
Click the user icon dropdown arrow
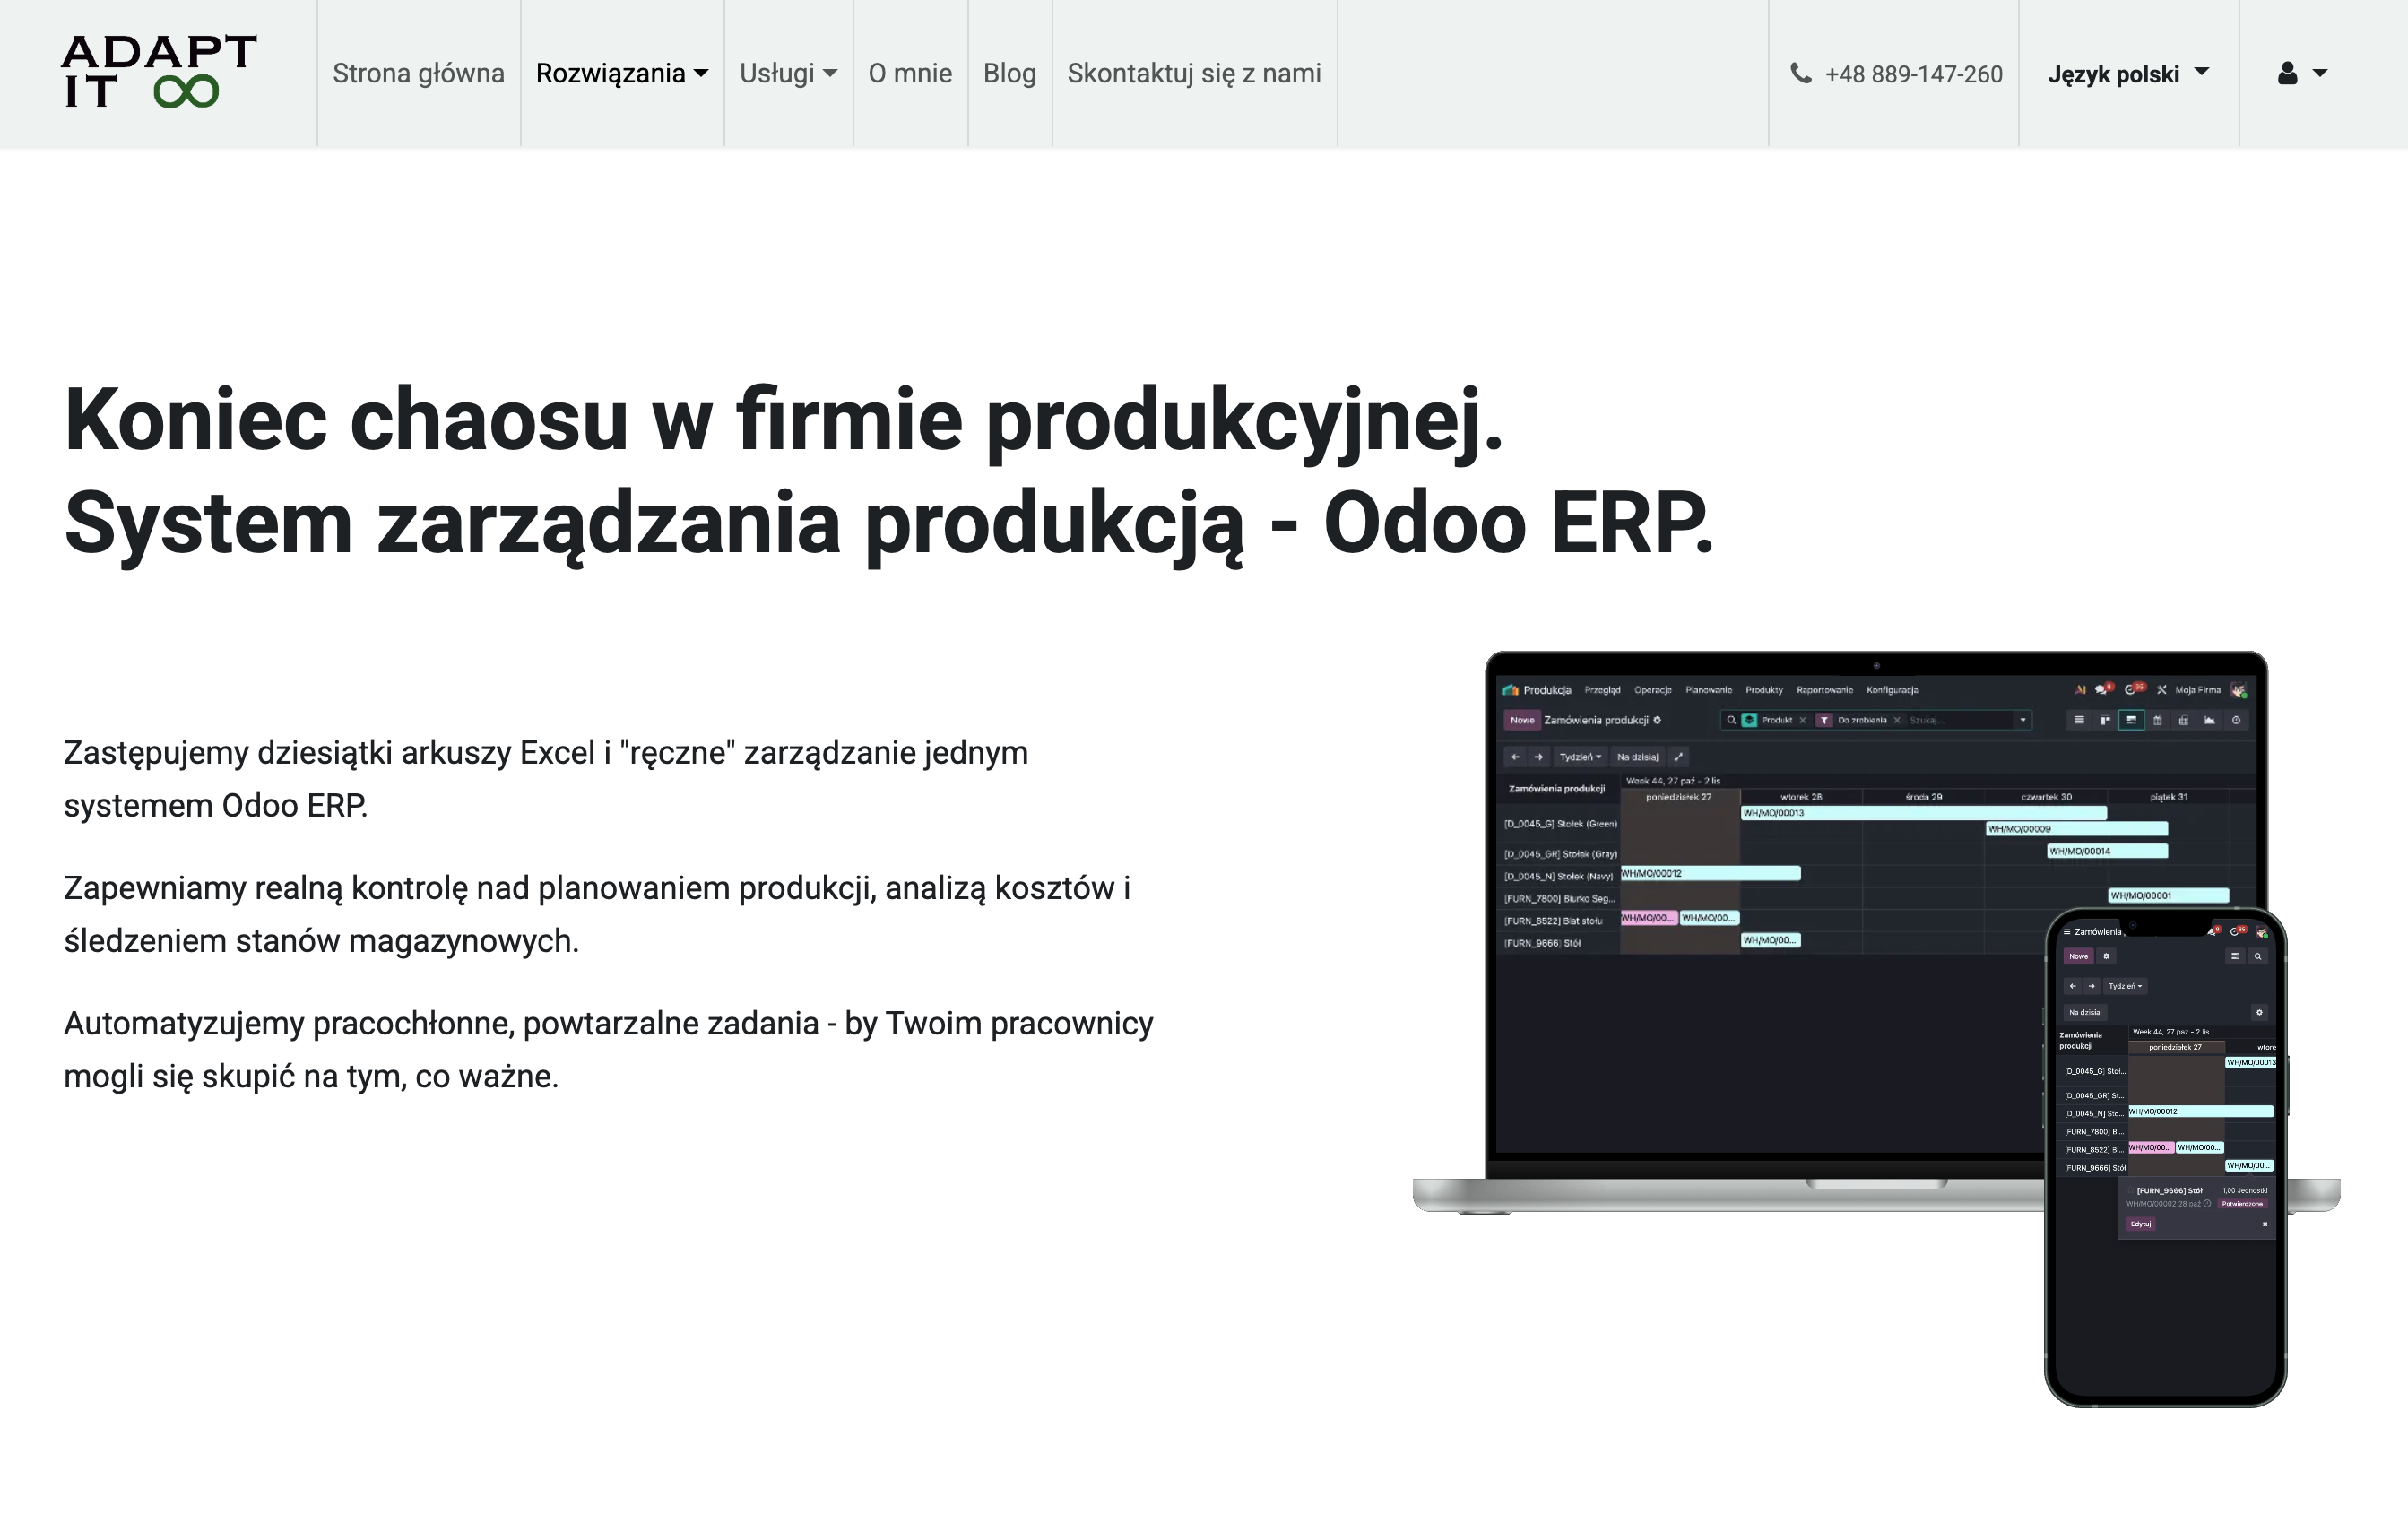click(x=2320, y=73)
